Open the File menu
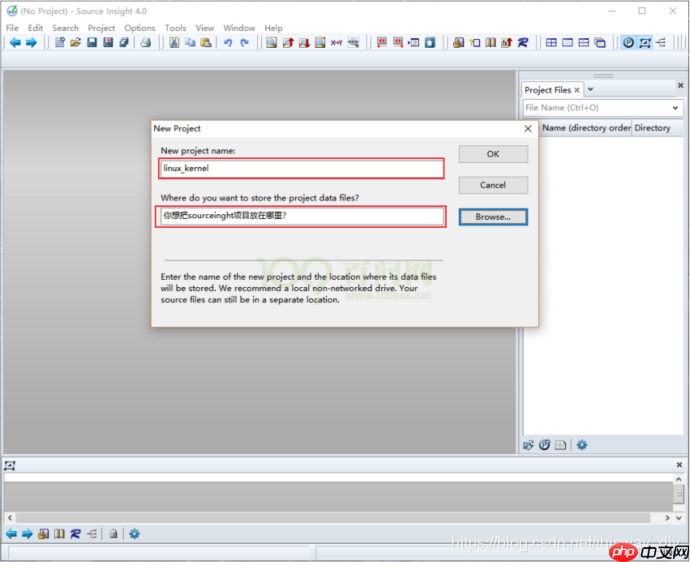 pos(12,28)
